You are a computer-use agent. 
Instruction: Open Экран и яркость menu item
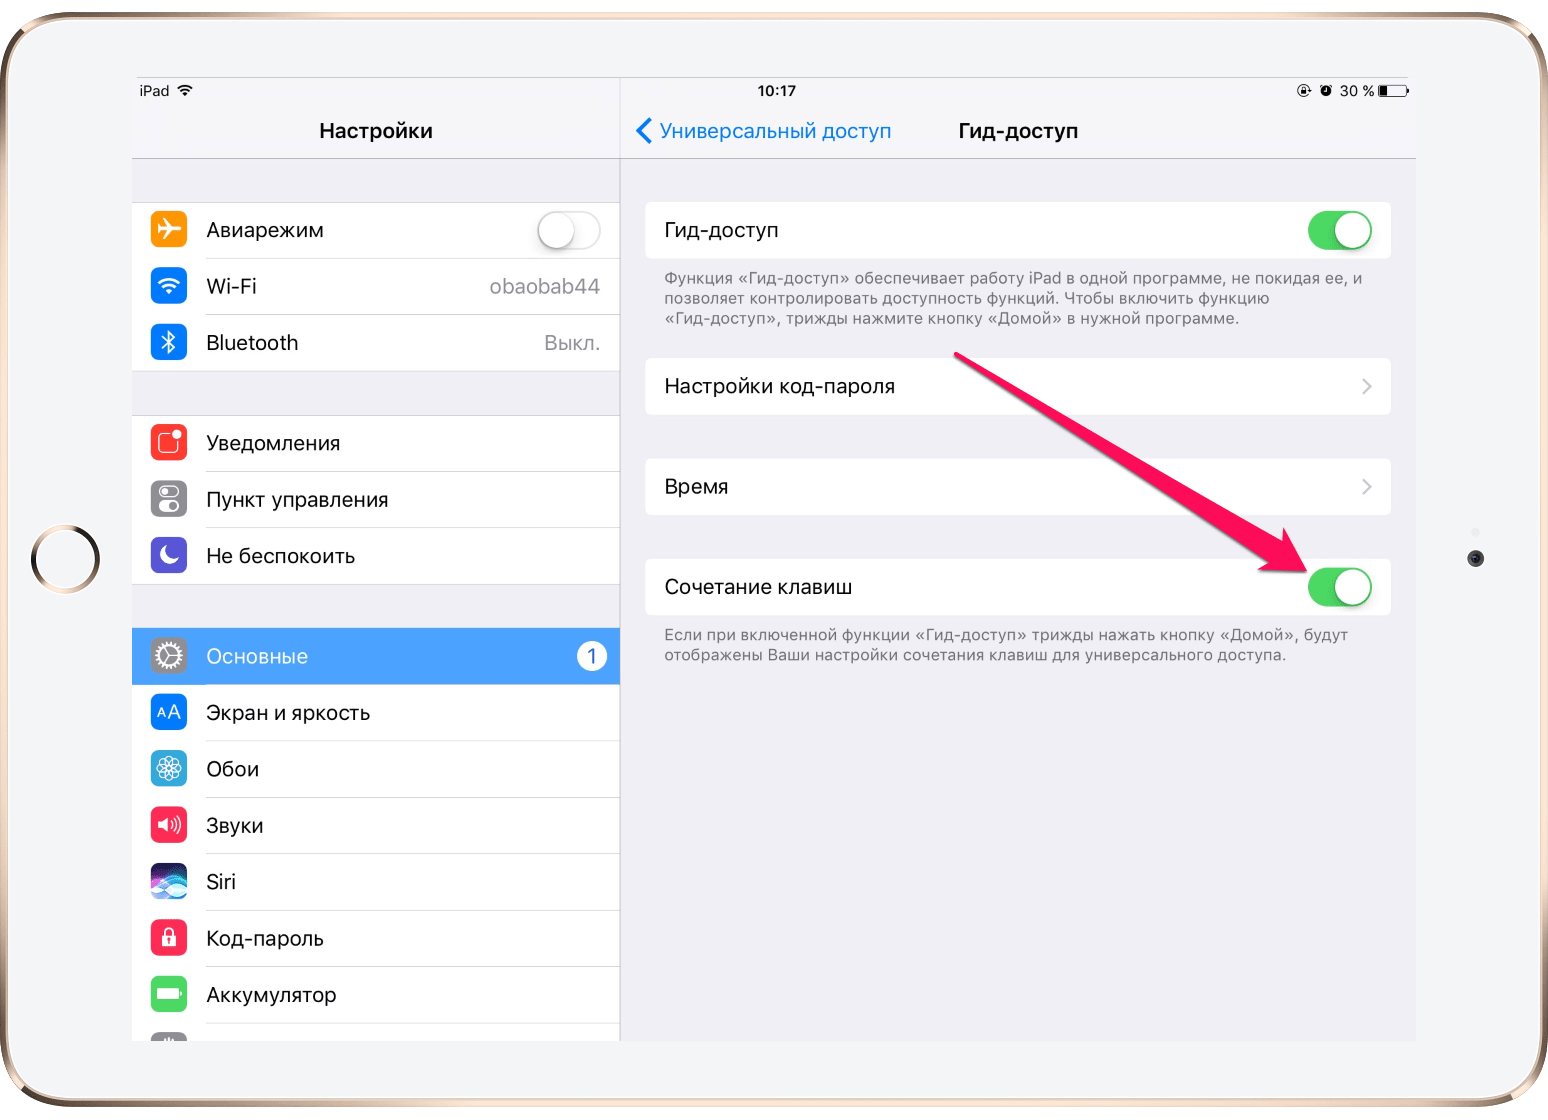point(376,713)
